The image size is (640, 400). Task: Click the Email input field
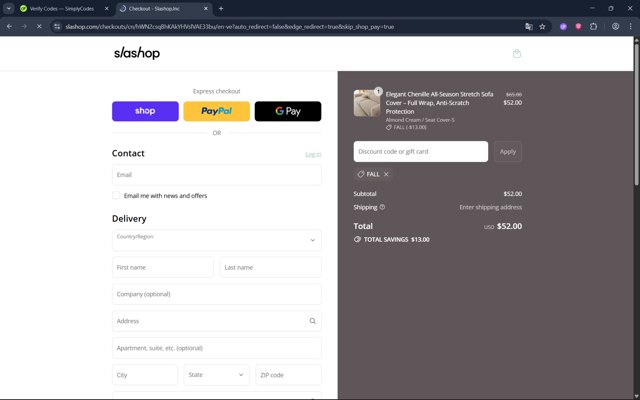pyautogui.click(x=217, y=175)
